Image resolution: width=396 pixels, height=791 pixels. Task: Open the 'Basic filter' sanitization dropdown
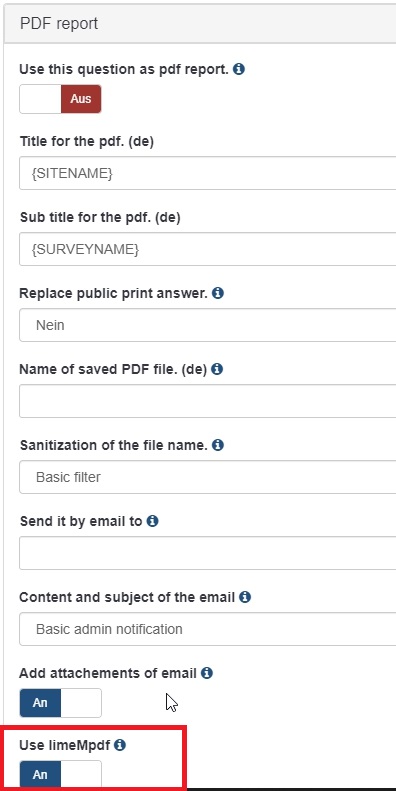(x=207, y=477)
